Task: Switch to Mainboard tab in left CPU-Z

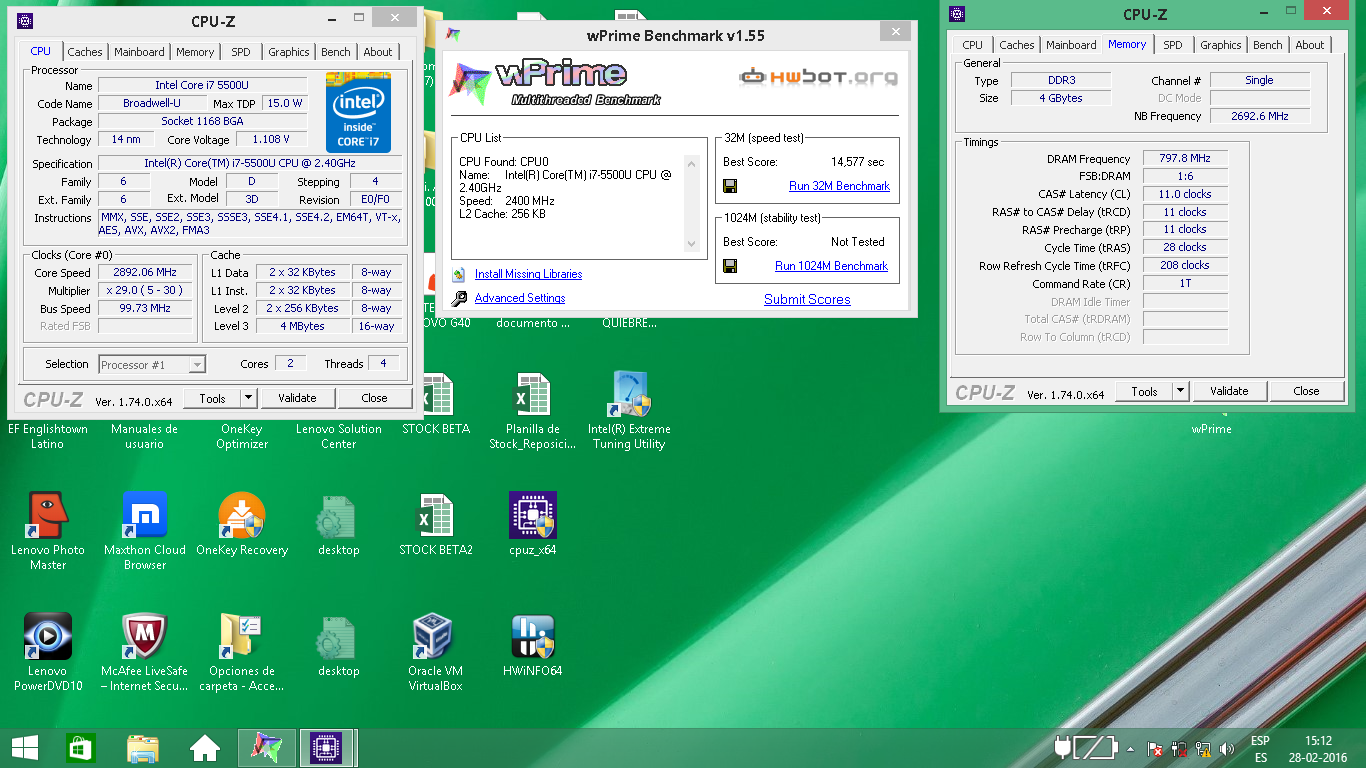Action: point(139,52)
